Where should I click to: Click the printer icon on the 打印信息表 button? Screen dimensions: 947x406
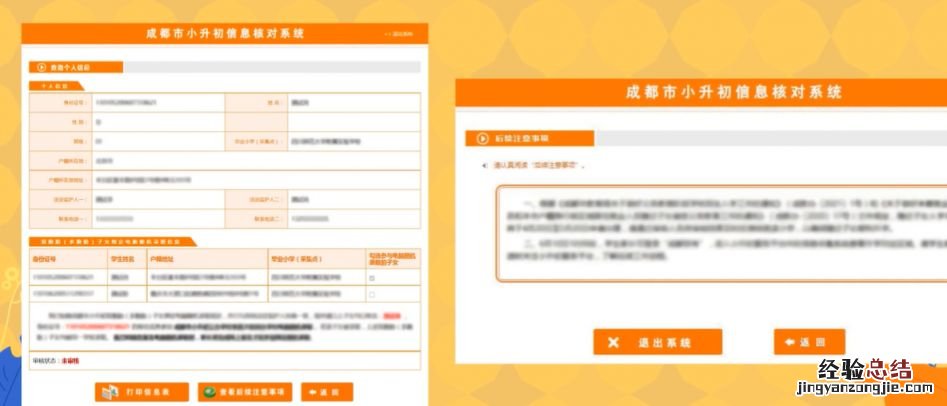pyautogui.click(x=110, y=392)
